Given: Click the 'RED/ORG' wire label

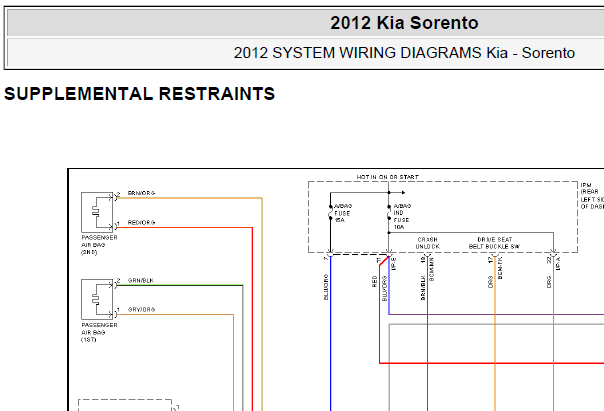Looking at the screenshot, I should (x=141, y=223).
